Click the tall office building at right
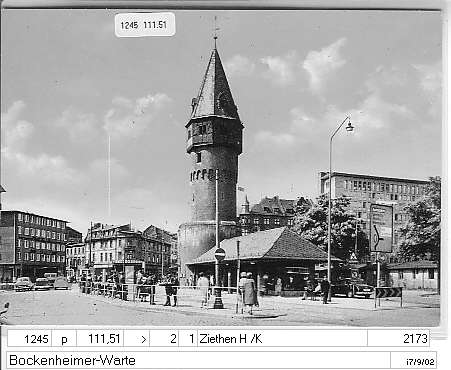Viewport: 451px width, 370px height. pyautogui.click(x=373, y=200)
